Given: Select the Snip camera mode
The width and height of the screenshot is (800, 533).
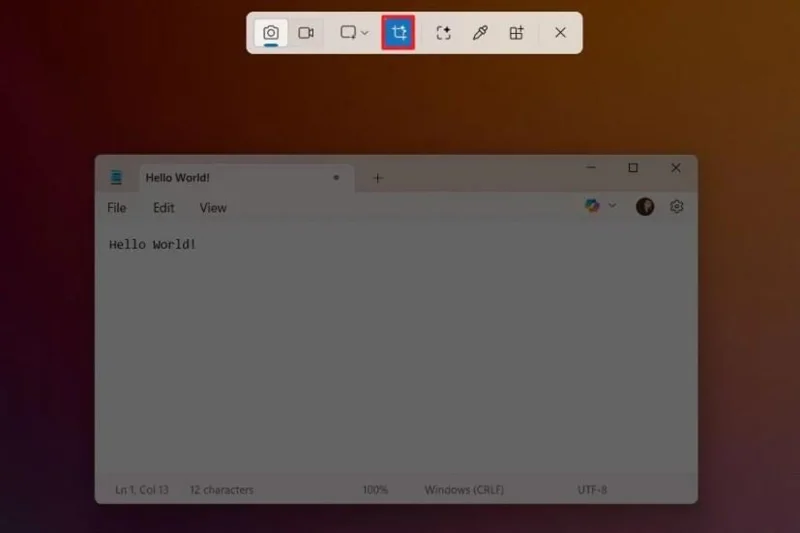Looking at the screenshot, I should click(271, 33).
